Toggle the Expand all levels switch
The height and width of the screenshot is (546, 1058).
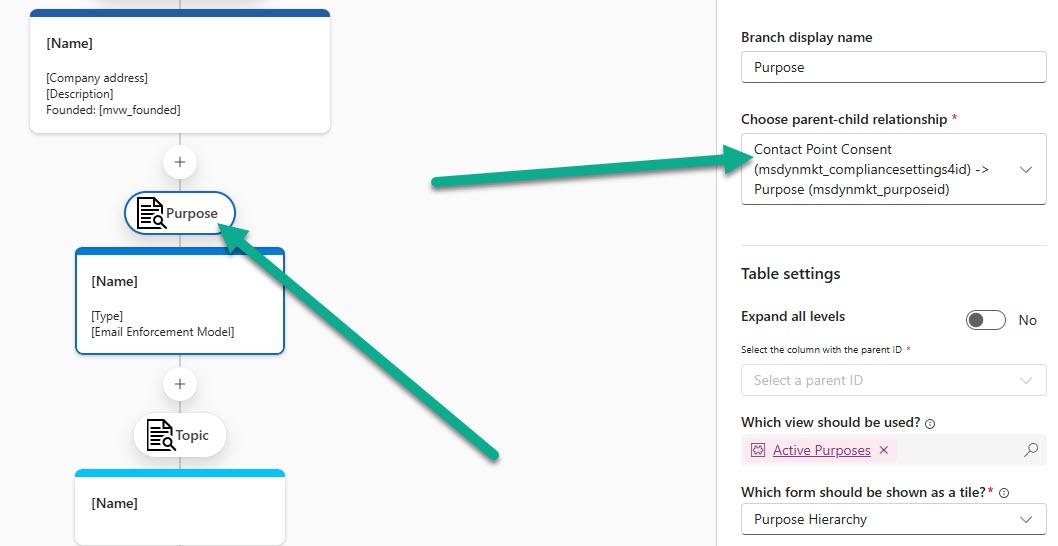tap(985, 320)
